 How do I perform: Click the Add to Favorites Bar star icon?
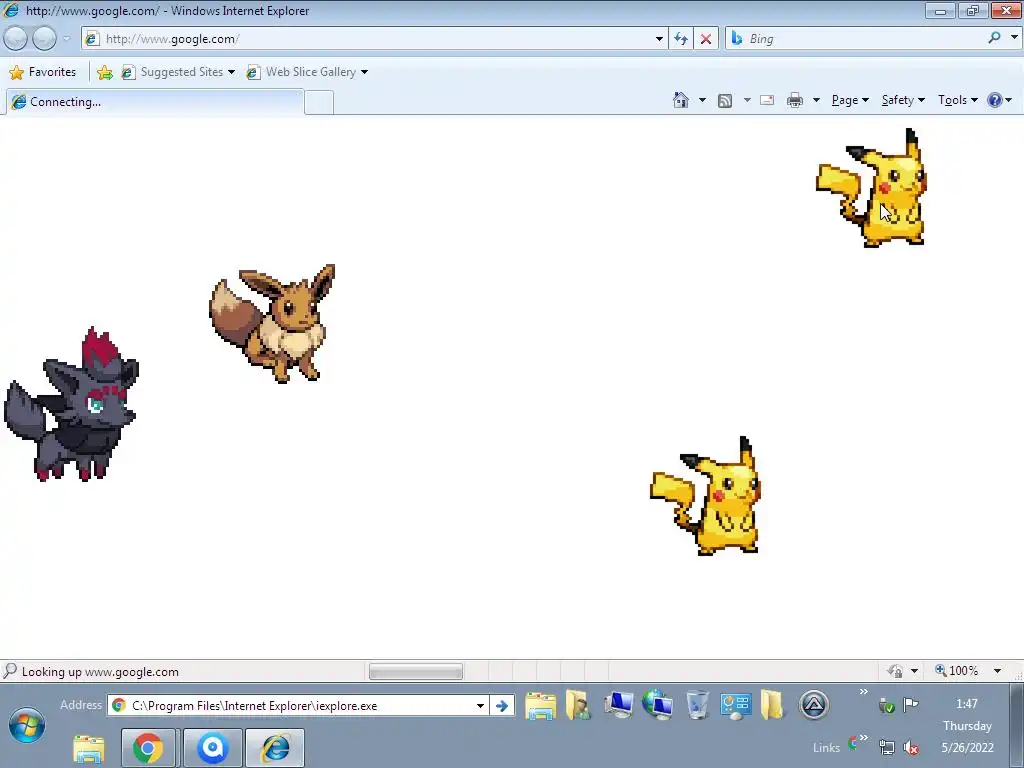(x=104, y=72)
